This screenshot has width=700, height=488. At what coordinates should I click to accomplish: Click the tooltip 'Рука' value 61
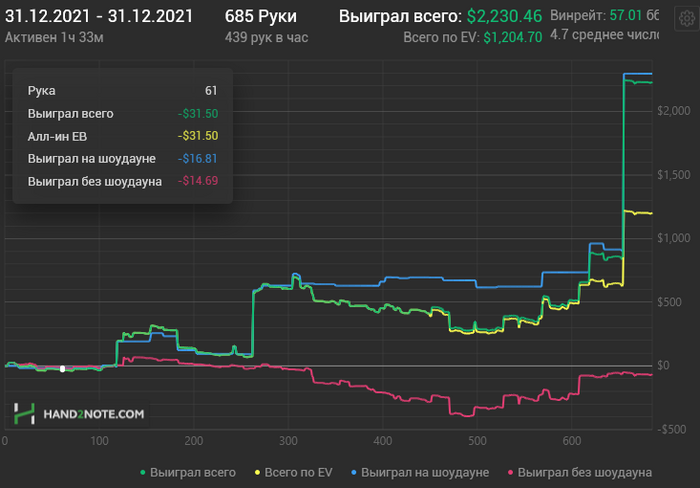(x=211, y=91)
